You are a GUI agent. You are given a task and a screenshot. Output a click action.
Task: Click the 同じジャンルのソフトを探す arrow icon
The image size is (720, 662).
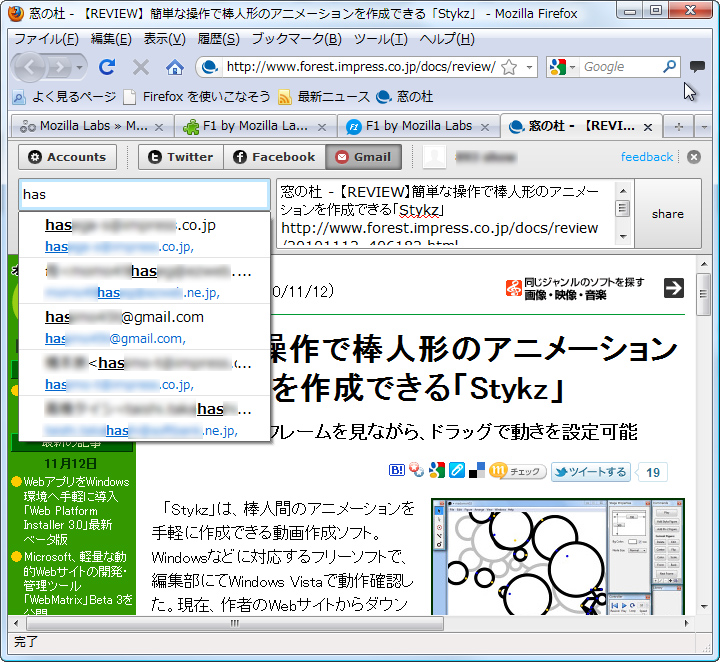[674, 288]
